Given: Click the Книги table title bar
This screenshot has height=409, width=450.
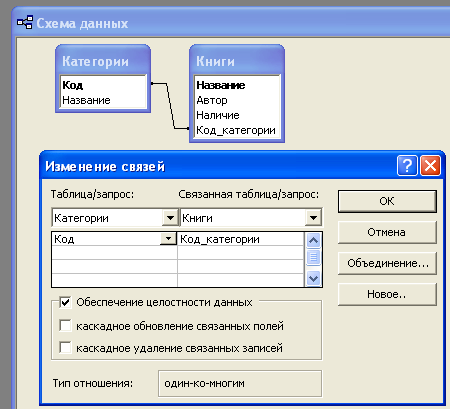Looking at the screenshot, I should tap(237, 61).
